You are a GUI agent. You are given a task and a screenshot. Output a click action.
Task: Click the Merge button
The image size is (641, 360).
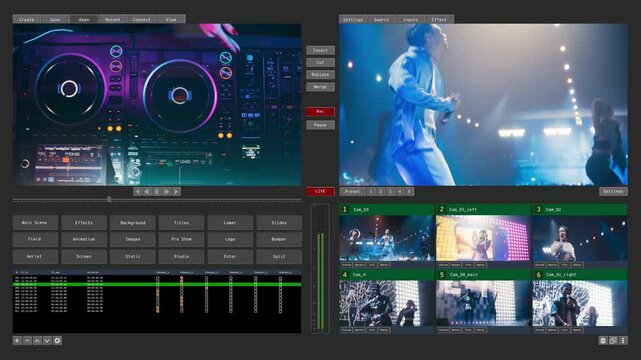point(320,87)
